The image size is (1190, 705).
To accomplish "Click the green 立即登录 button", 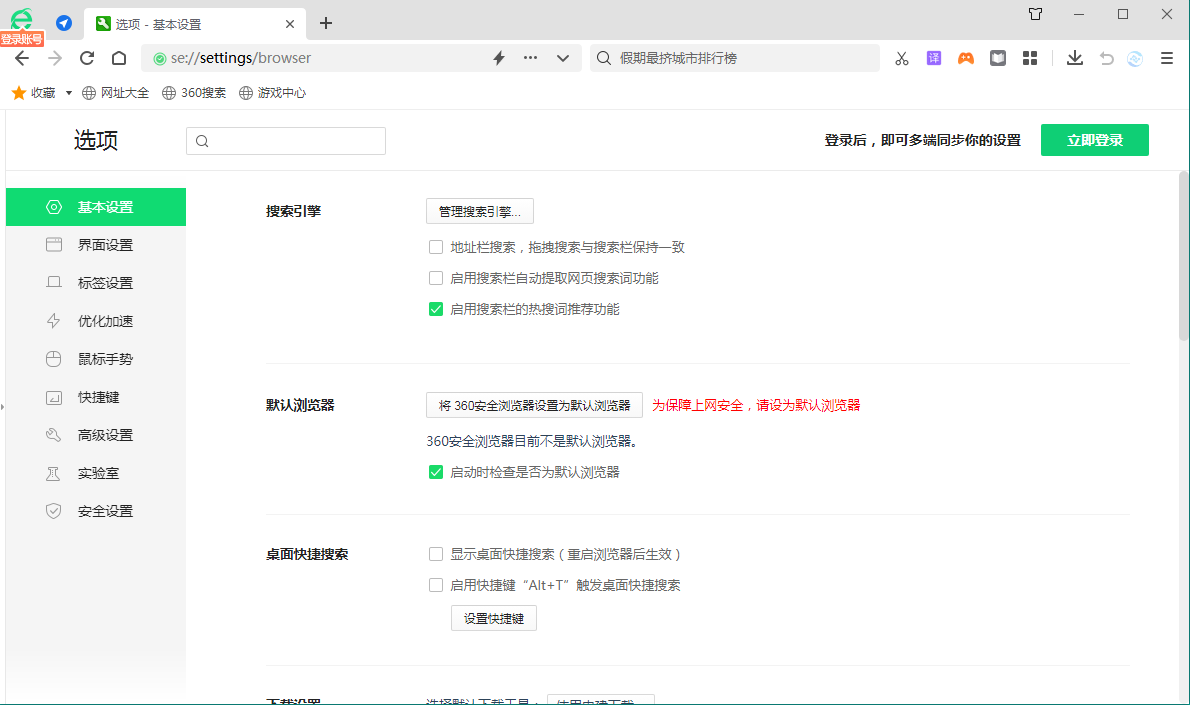I will pos(1094,140).
